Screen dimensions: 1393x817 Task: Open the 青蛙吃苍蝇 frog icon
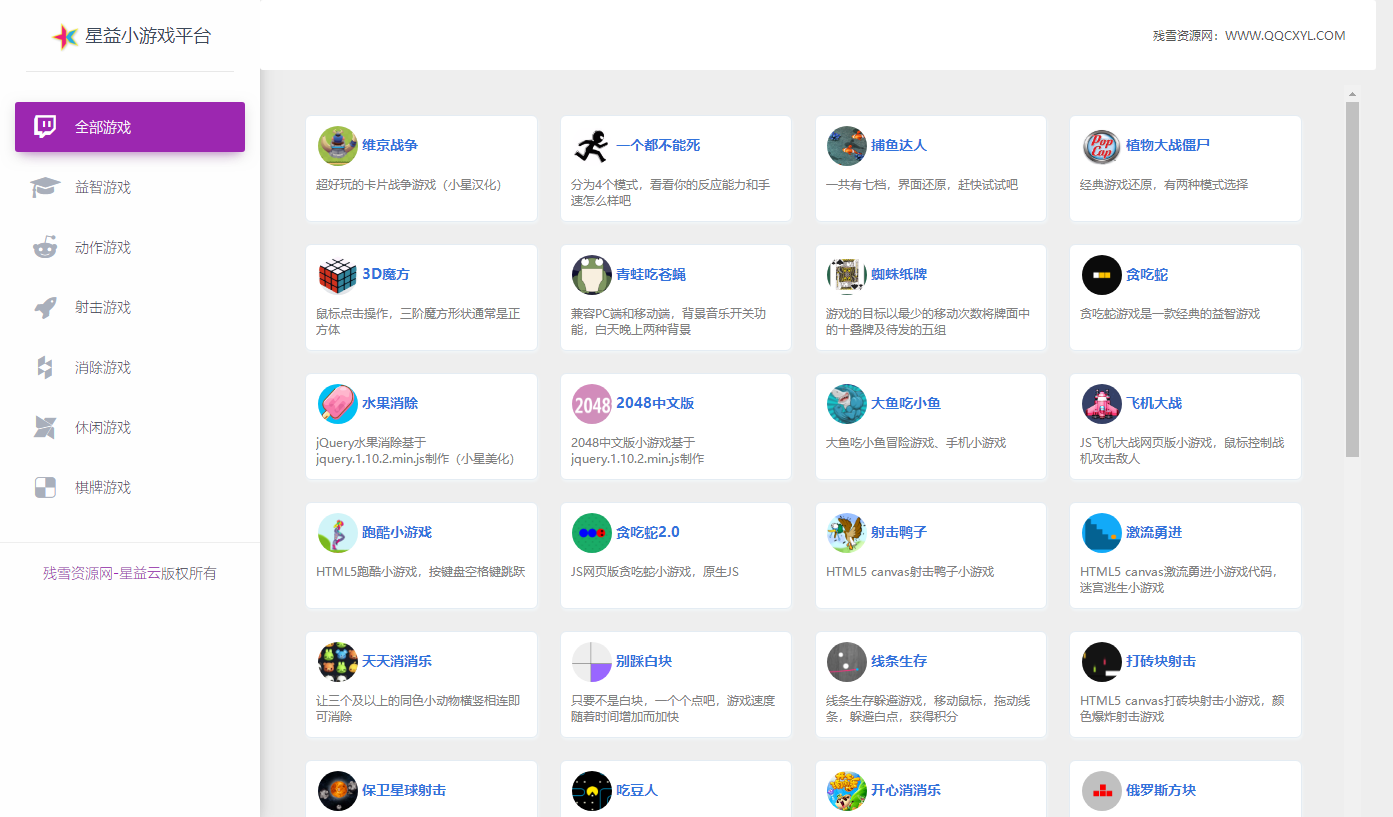(x=591, y=275)
